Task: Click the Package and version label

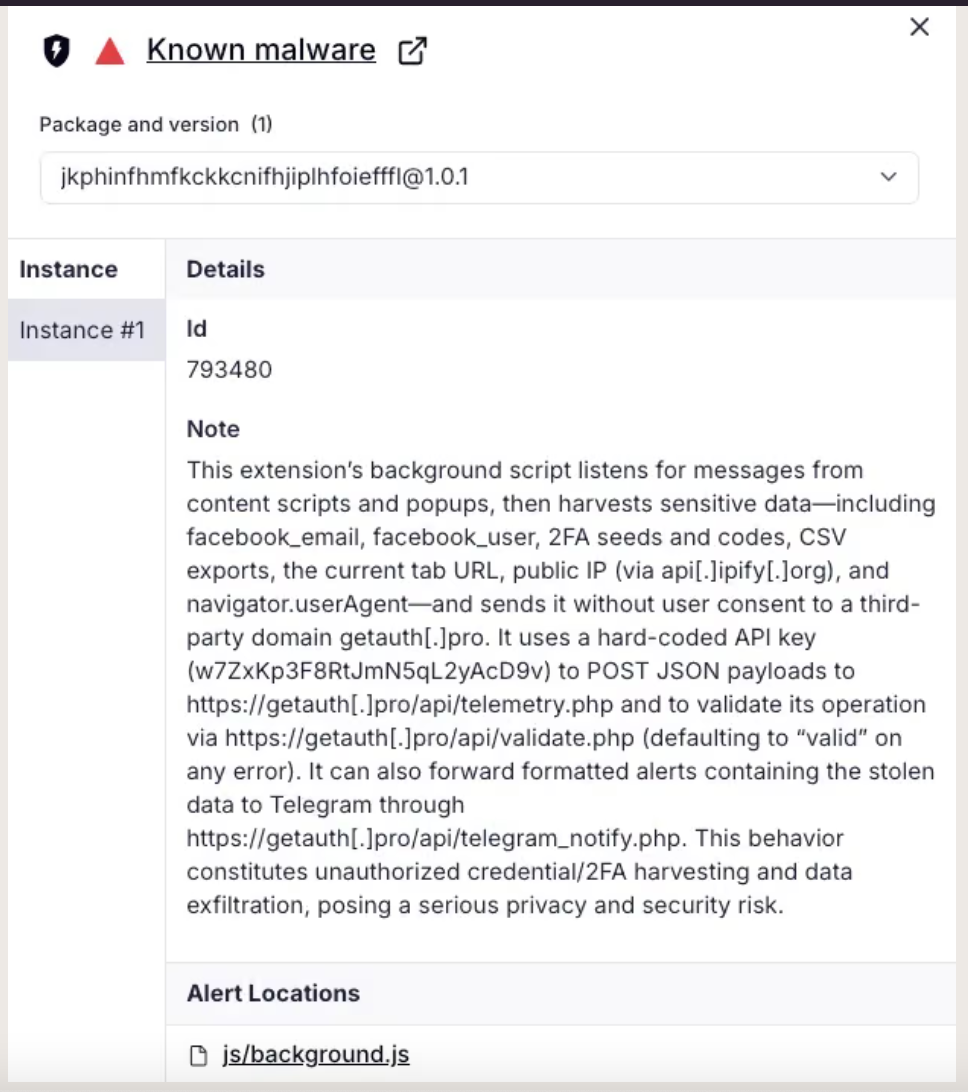Action: point(139,125)
